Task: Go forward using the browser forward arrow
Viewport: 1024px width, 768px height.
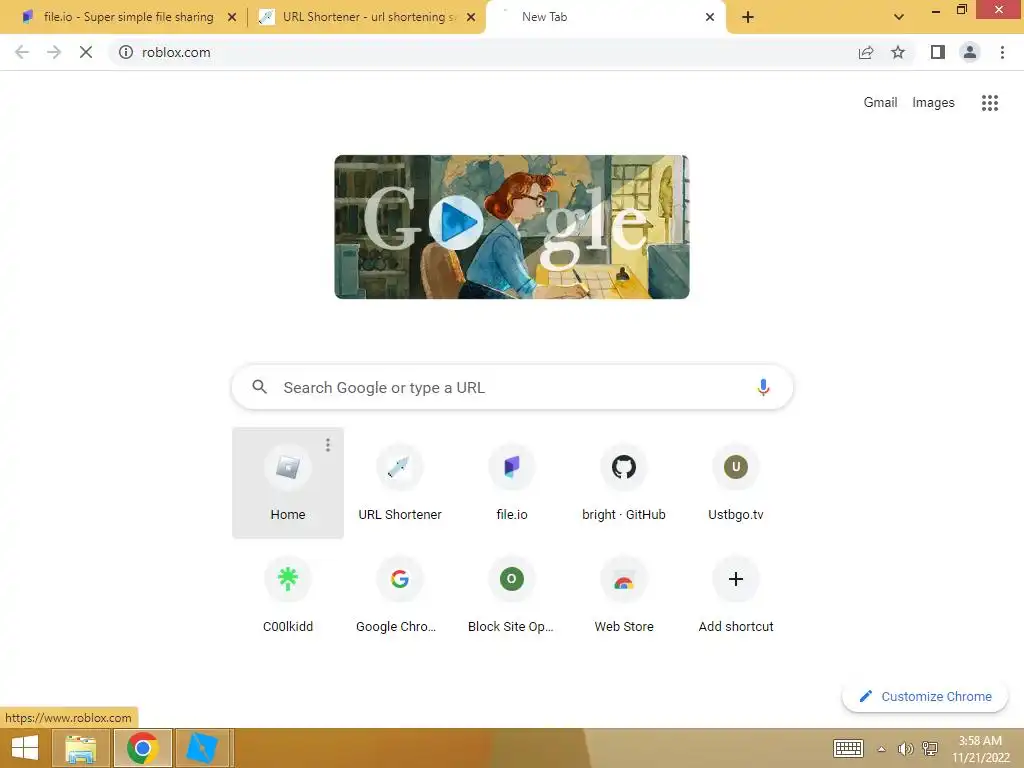Action: coord(54,52)
